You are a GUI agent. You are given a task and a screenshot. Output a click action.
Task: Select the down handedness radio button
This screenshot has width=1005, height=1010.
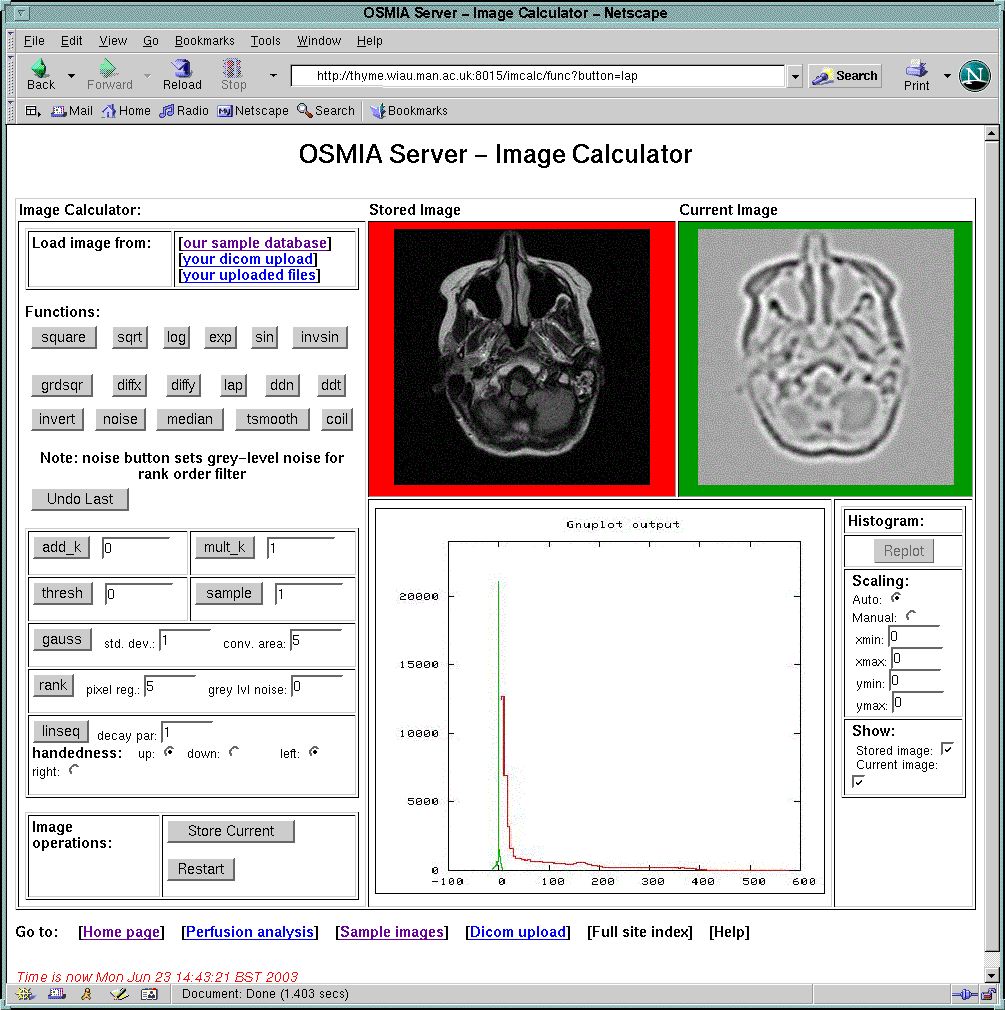click(x=234, y=752)
